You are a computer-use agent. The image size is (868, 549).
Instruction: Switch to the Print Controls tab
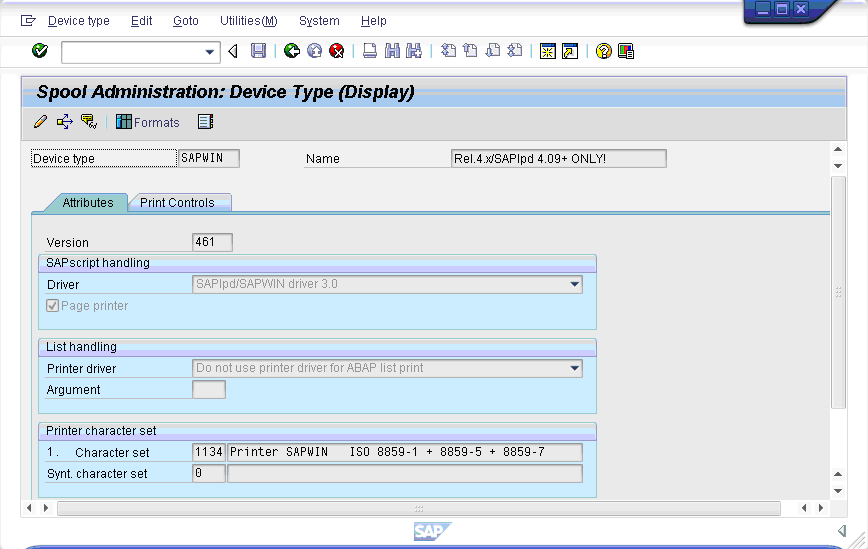point(177,203)
